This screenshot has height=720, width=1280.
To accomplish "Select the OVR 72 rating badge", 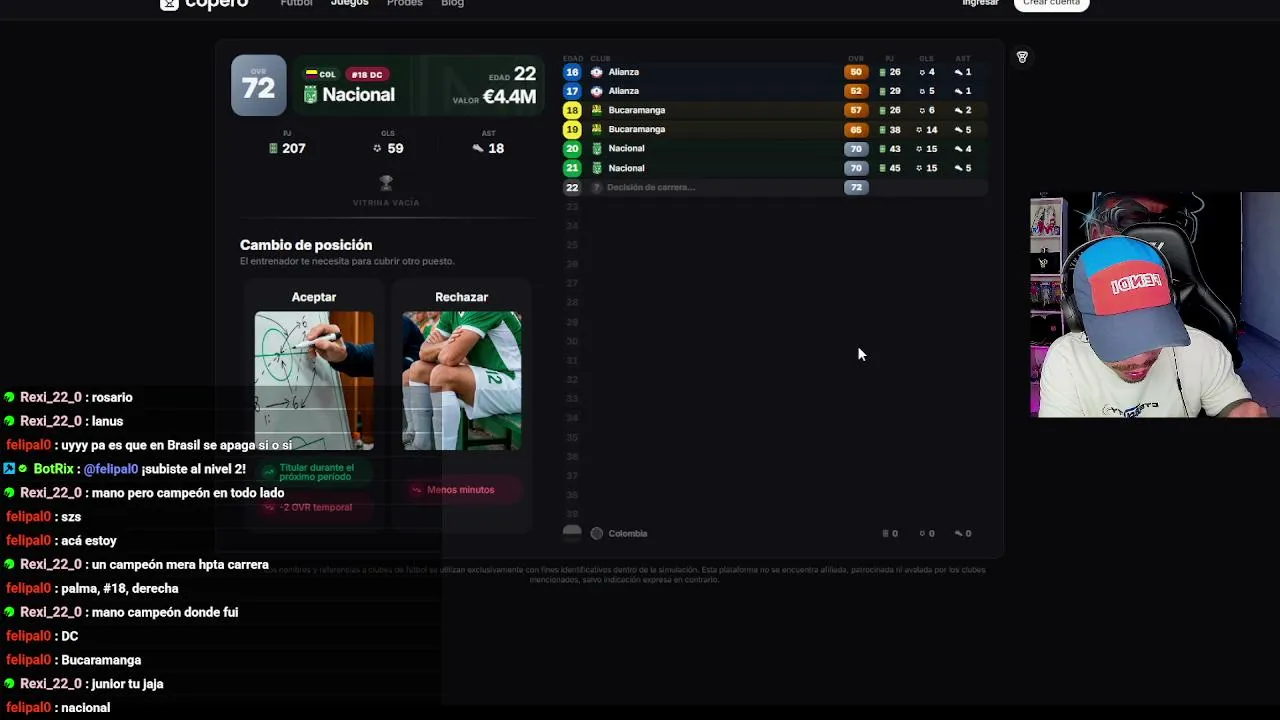I will click(258, 85).
